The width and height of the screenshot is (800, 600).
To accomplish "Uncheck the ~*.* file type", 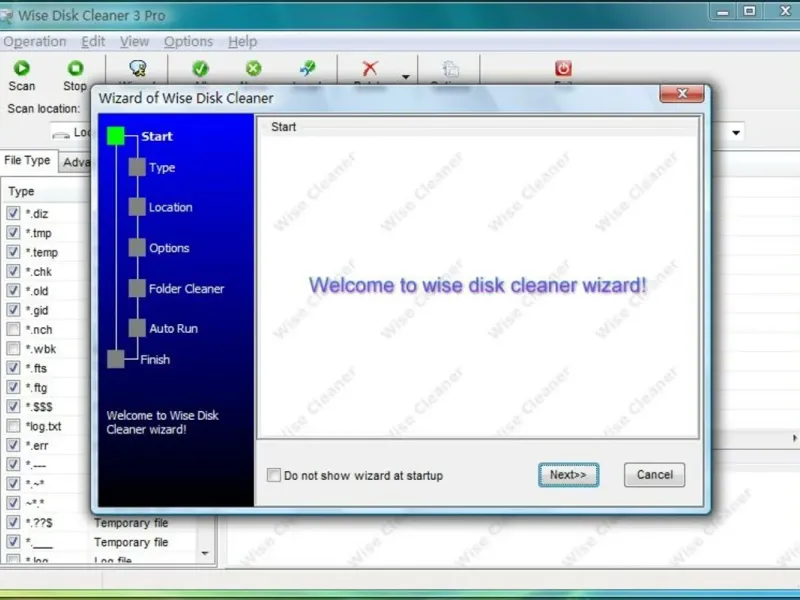I will (x=13, y=503).
